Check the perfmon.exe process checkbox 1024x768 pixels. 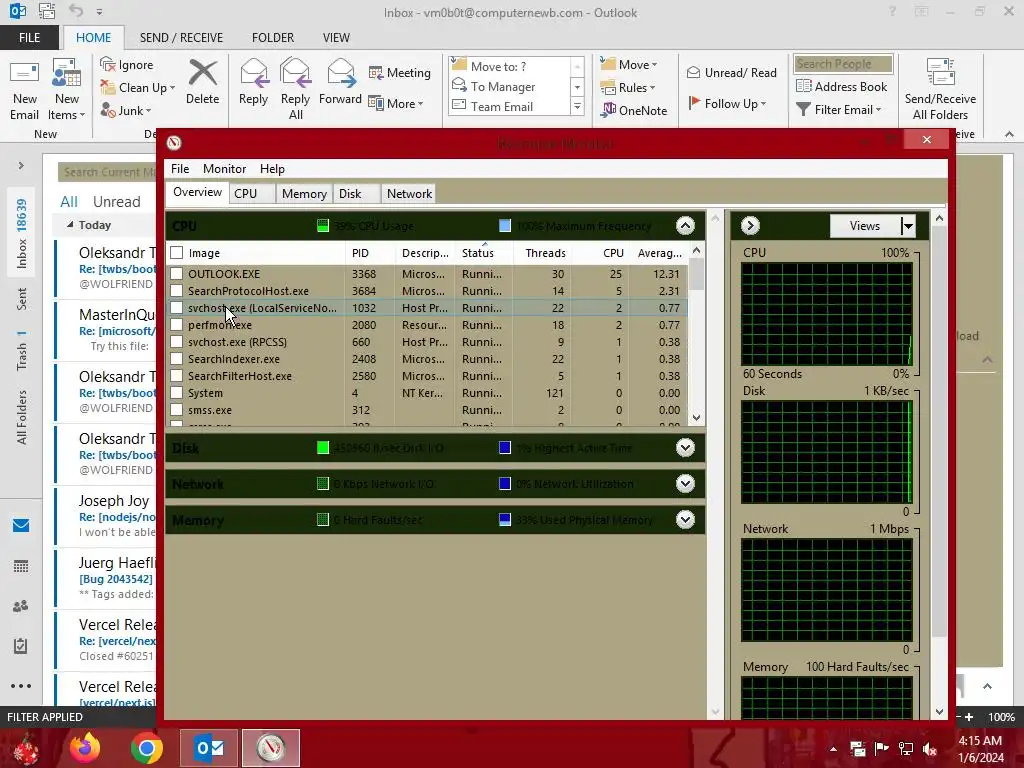(176, 325)
